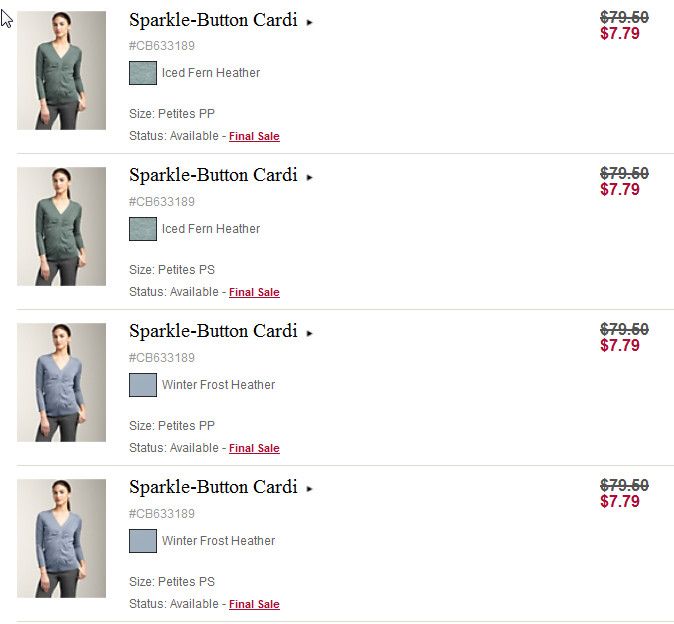Select Iced Fern Heather swatch for Petites PS

(143, 229)
